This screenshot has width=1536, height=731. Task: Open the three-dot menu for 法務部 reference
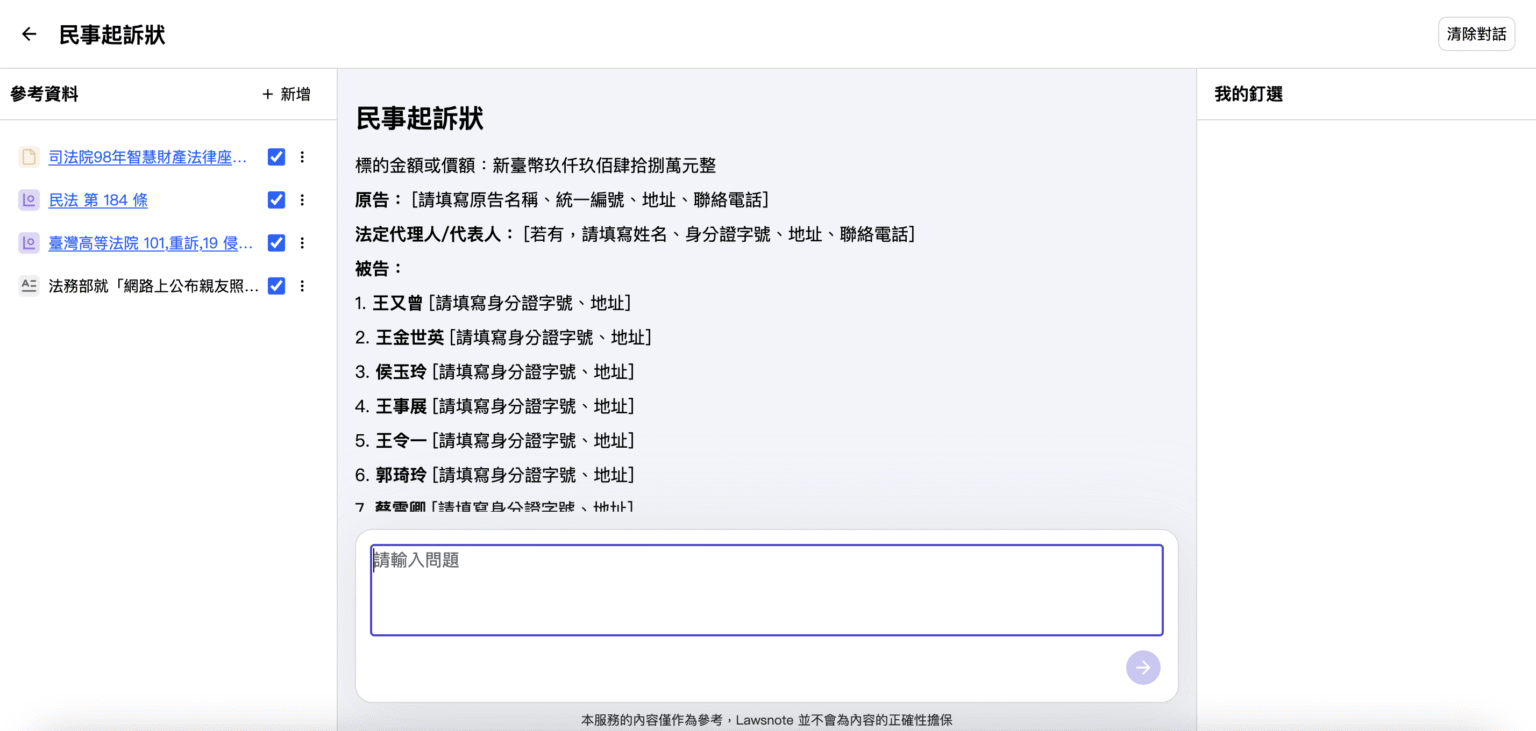[x=302, y=286]
